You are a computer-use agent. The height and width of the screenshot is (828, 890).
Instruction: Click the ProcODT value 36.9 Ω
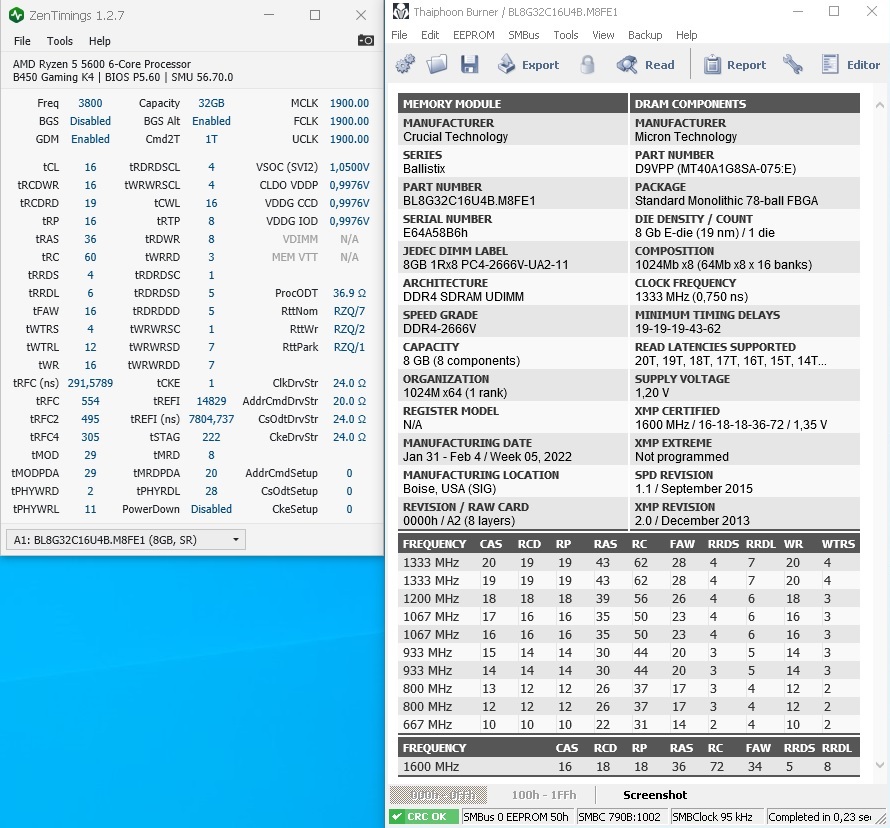349,293
